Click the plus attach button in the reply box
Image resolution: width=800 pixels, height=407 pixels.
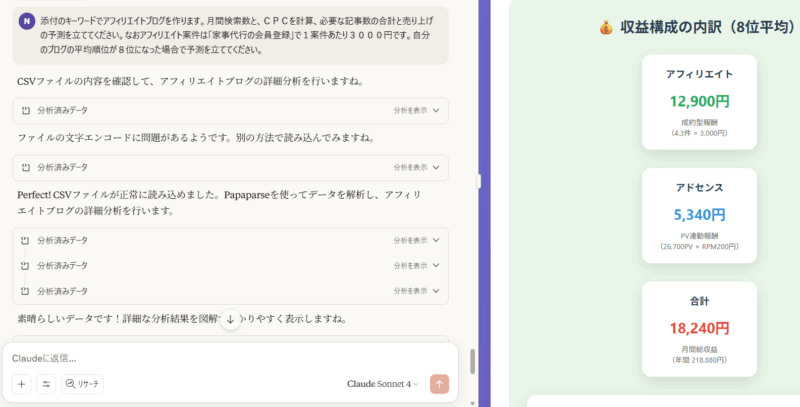point(21,384)
